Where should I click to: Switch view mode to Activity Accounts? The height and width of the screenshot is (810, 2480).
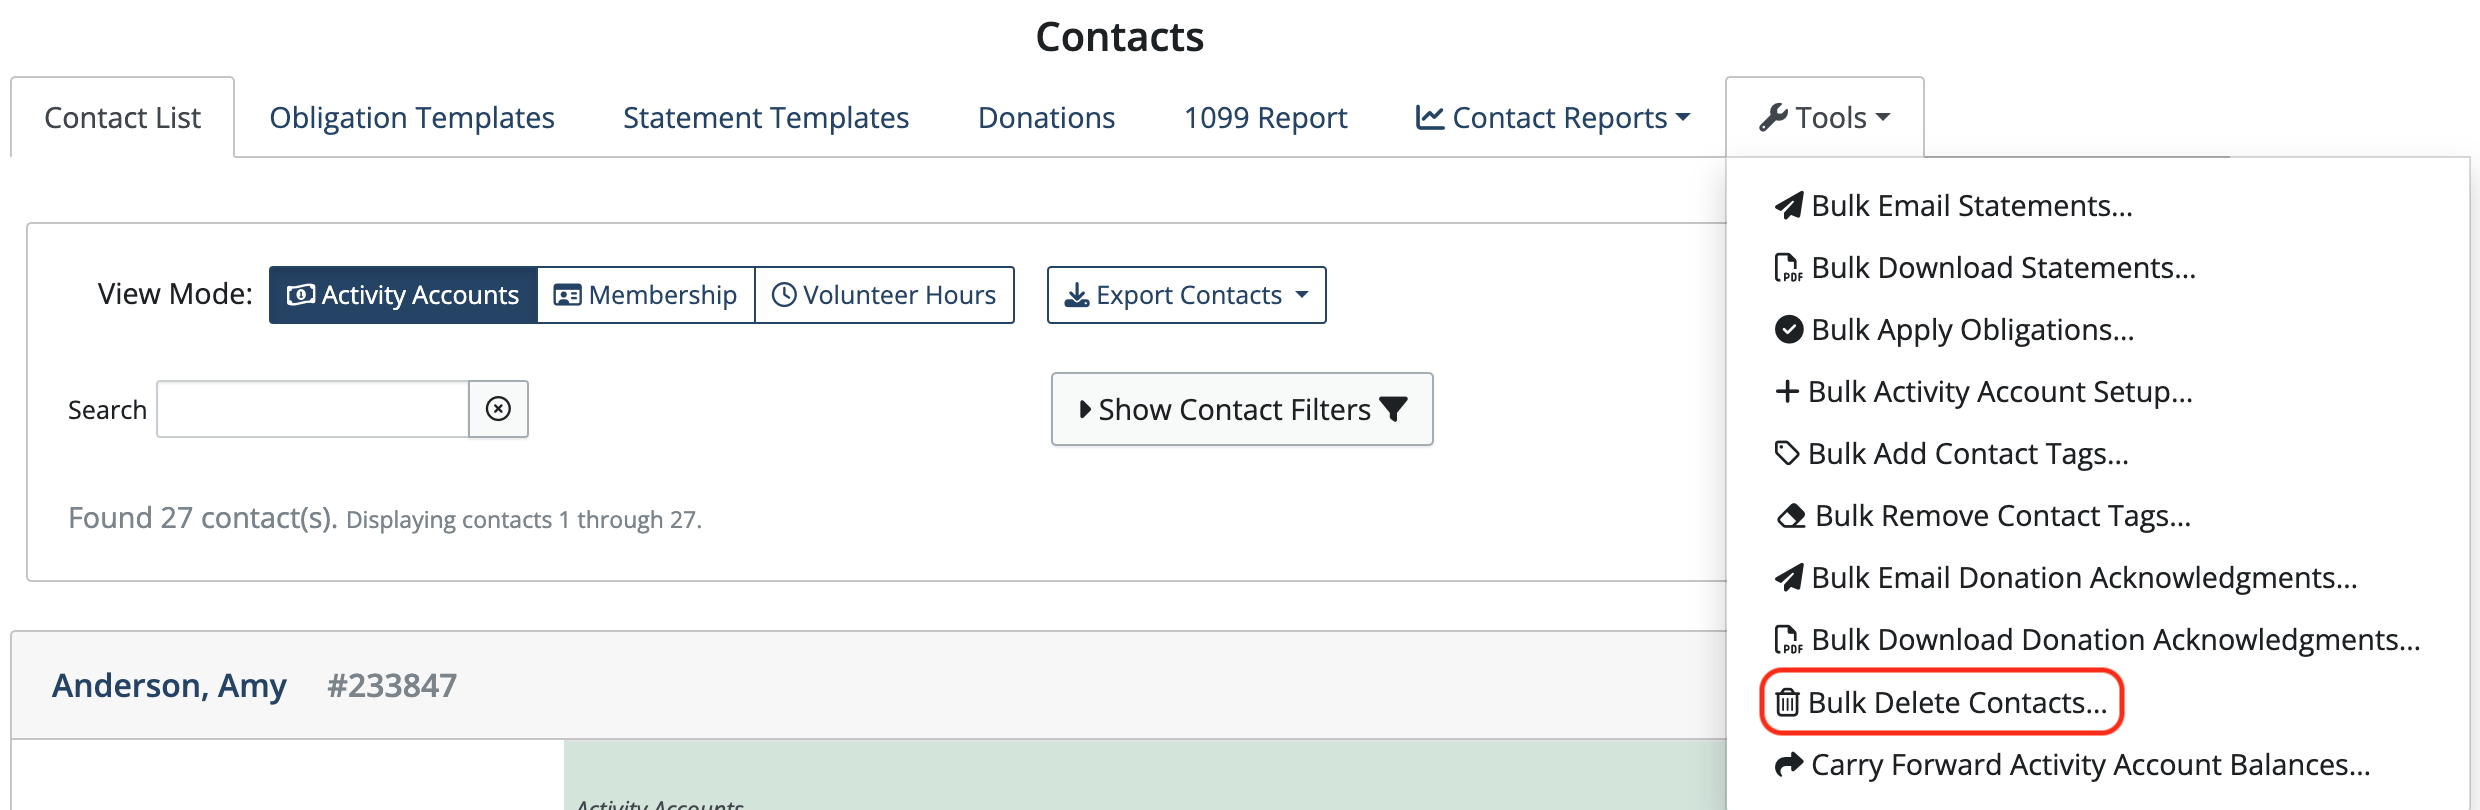point(403,295)
